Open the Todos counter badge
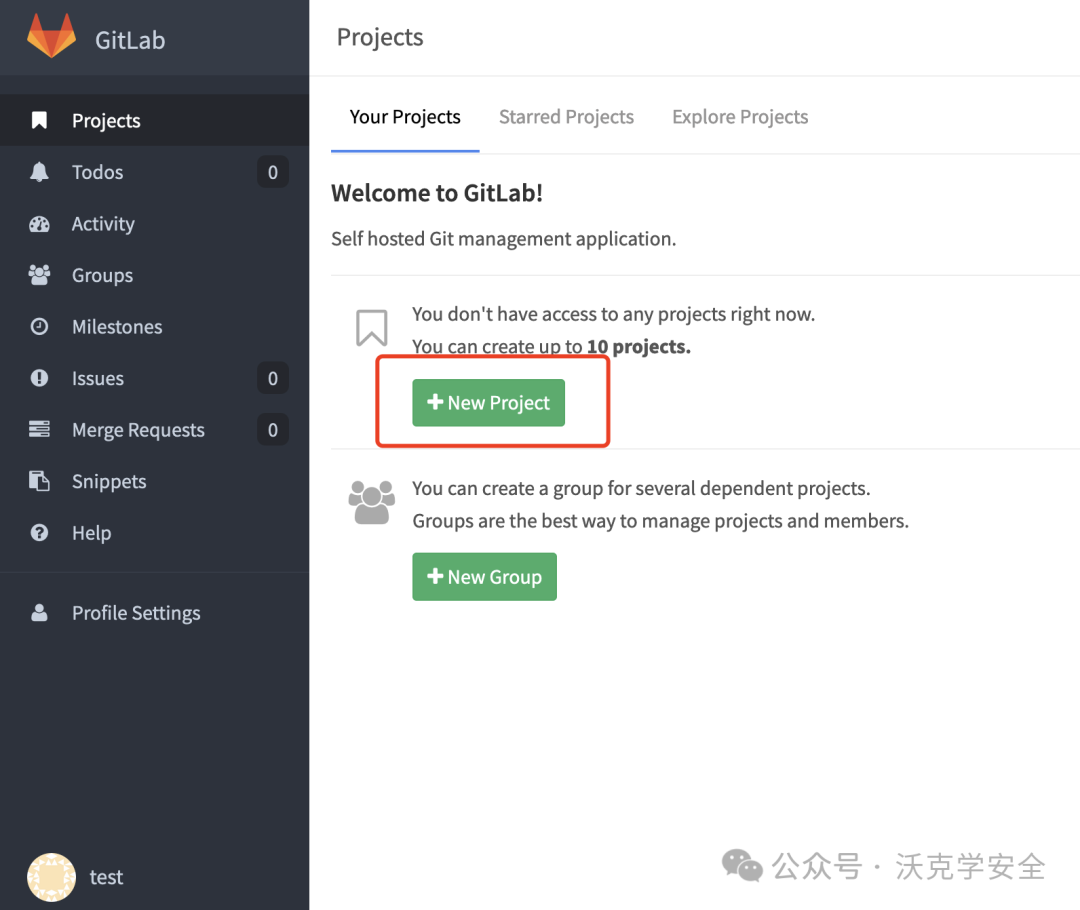The height and width of the screenshot is (910, 1080). pyautogui.click(x=273, y=172)
